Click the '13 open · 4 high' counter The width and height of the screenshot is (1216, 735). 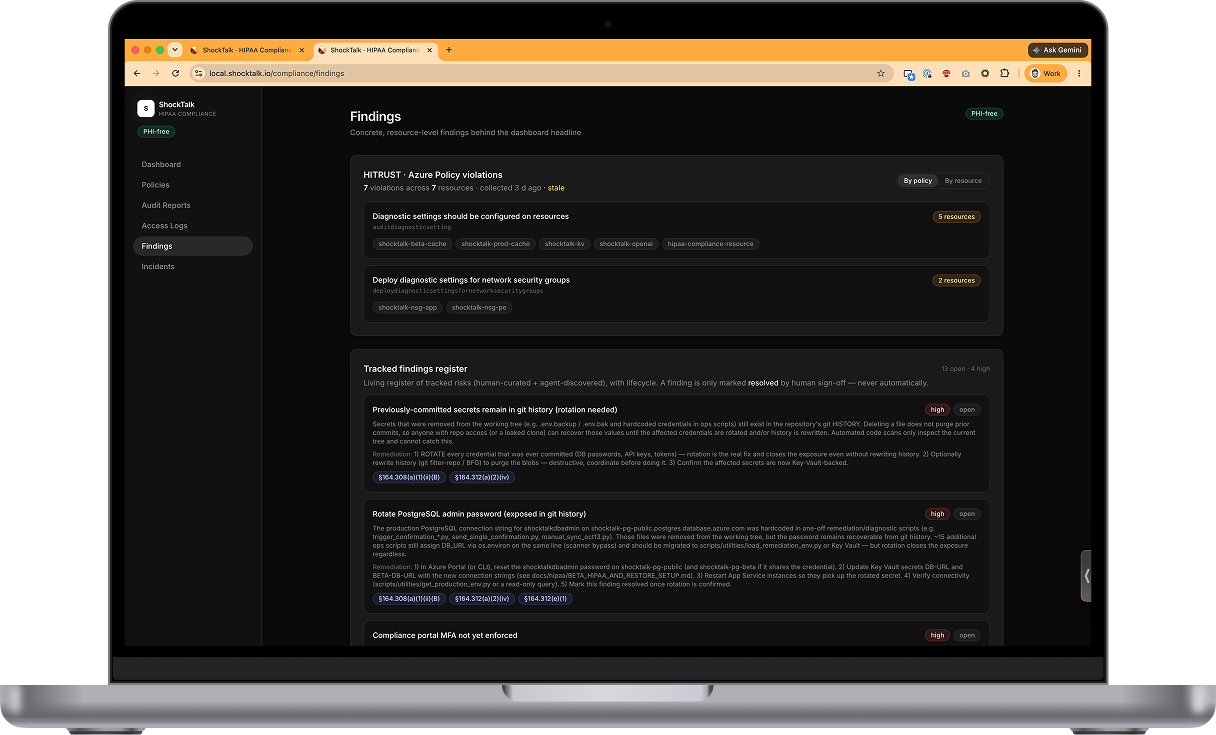coord(965,369)
